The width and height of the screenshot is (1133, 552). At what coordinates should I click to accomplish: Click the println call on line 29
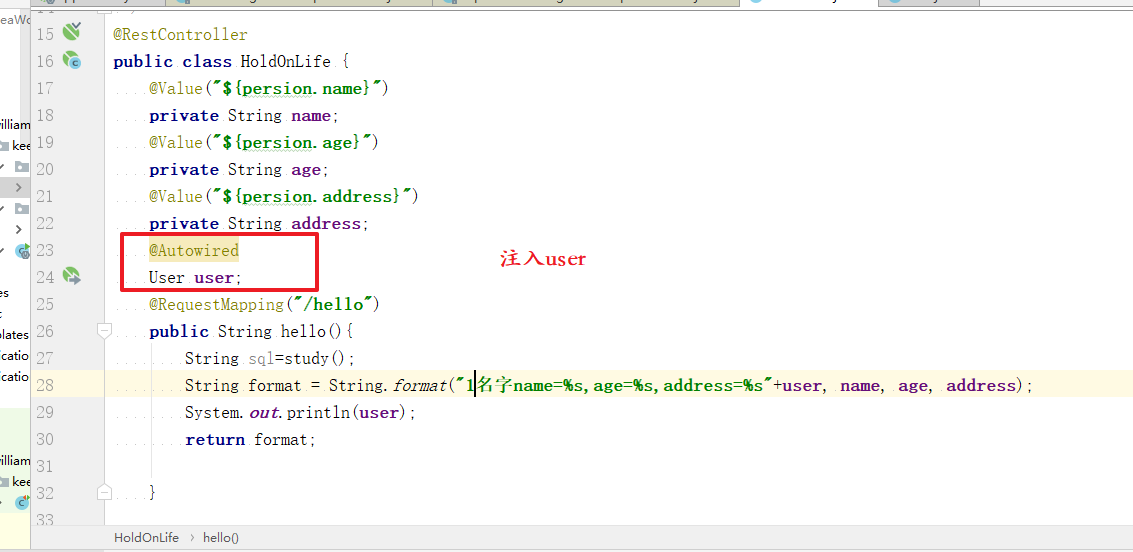click(319, 413)
